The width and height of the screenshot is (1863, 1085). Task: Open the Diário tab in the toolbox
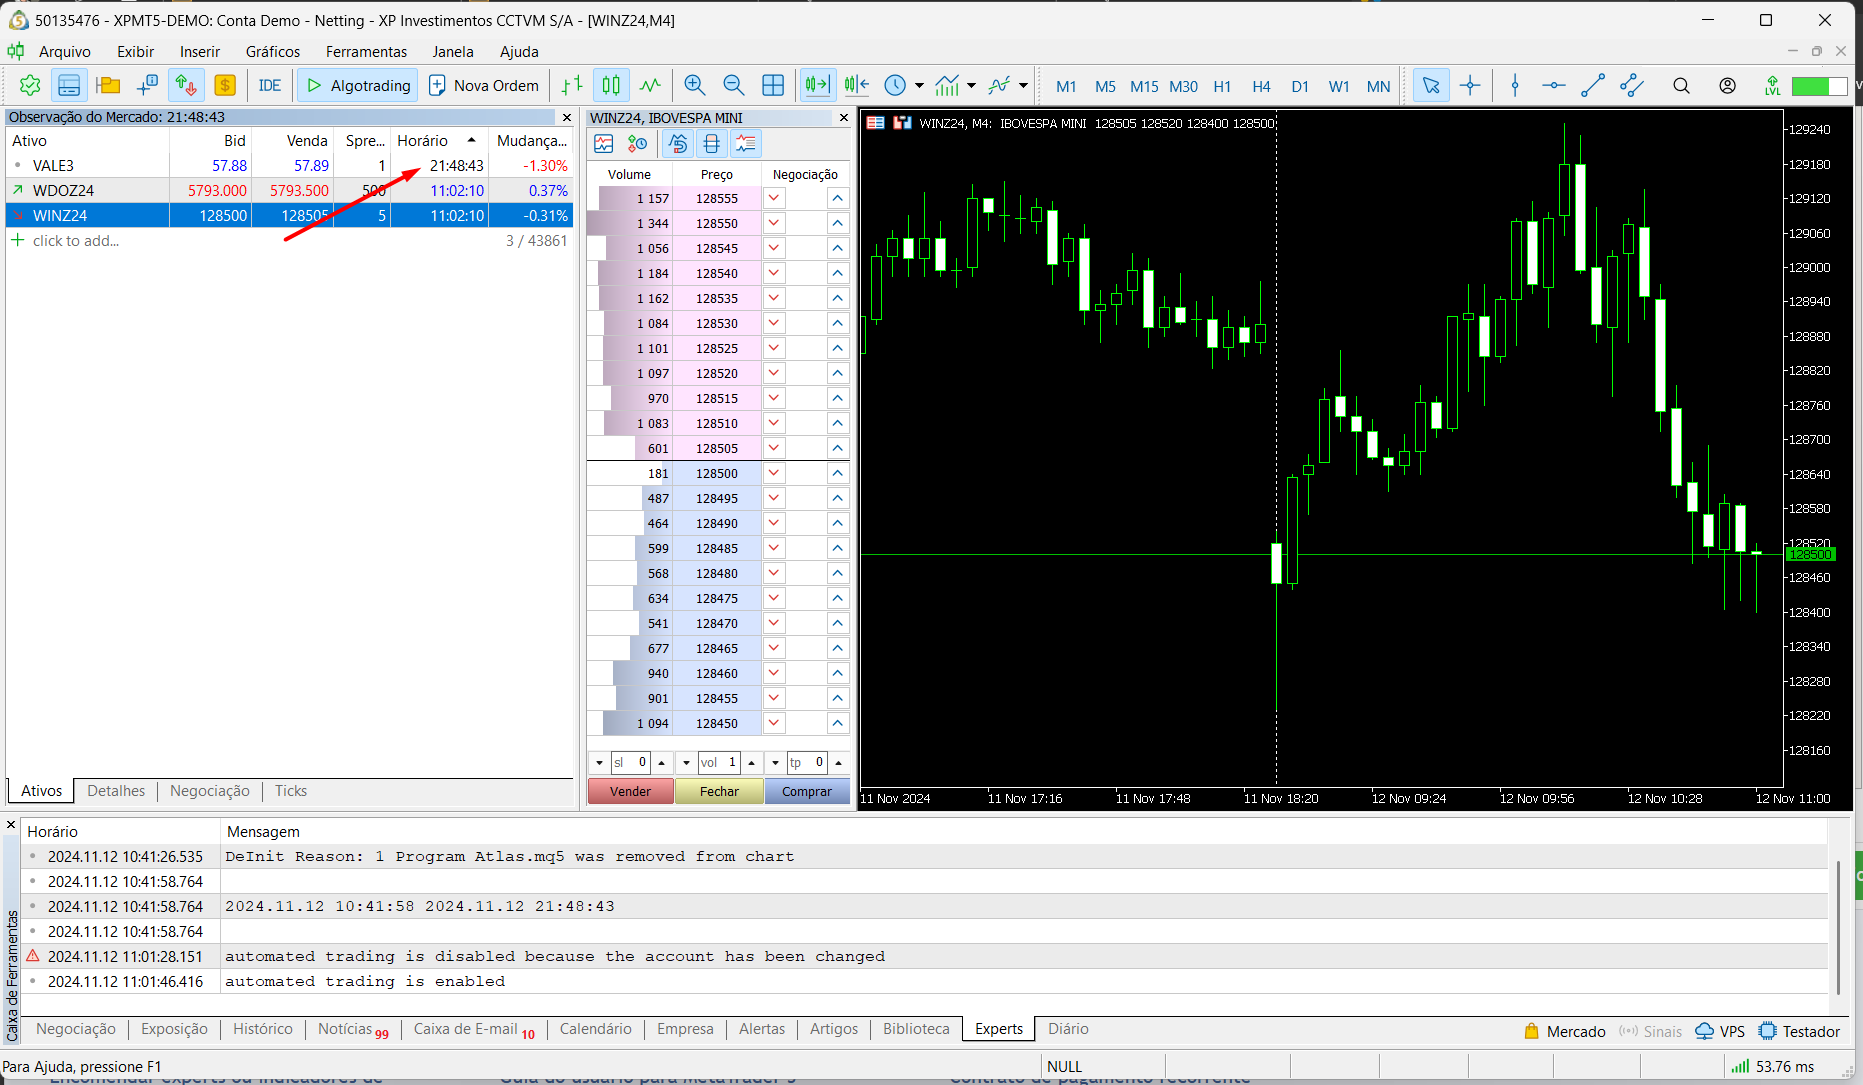pyautogui.click(x=1068, y=1029)
